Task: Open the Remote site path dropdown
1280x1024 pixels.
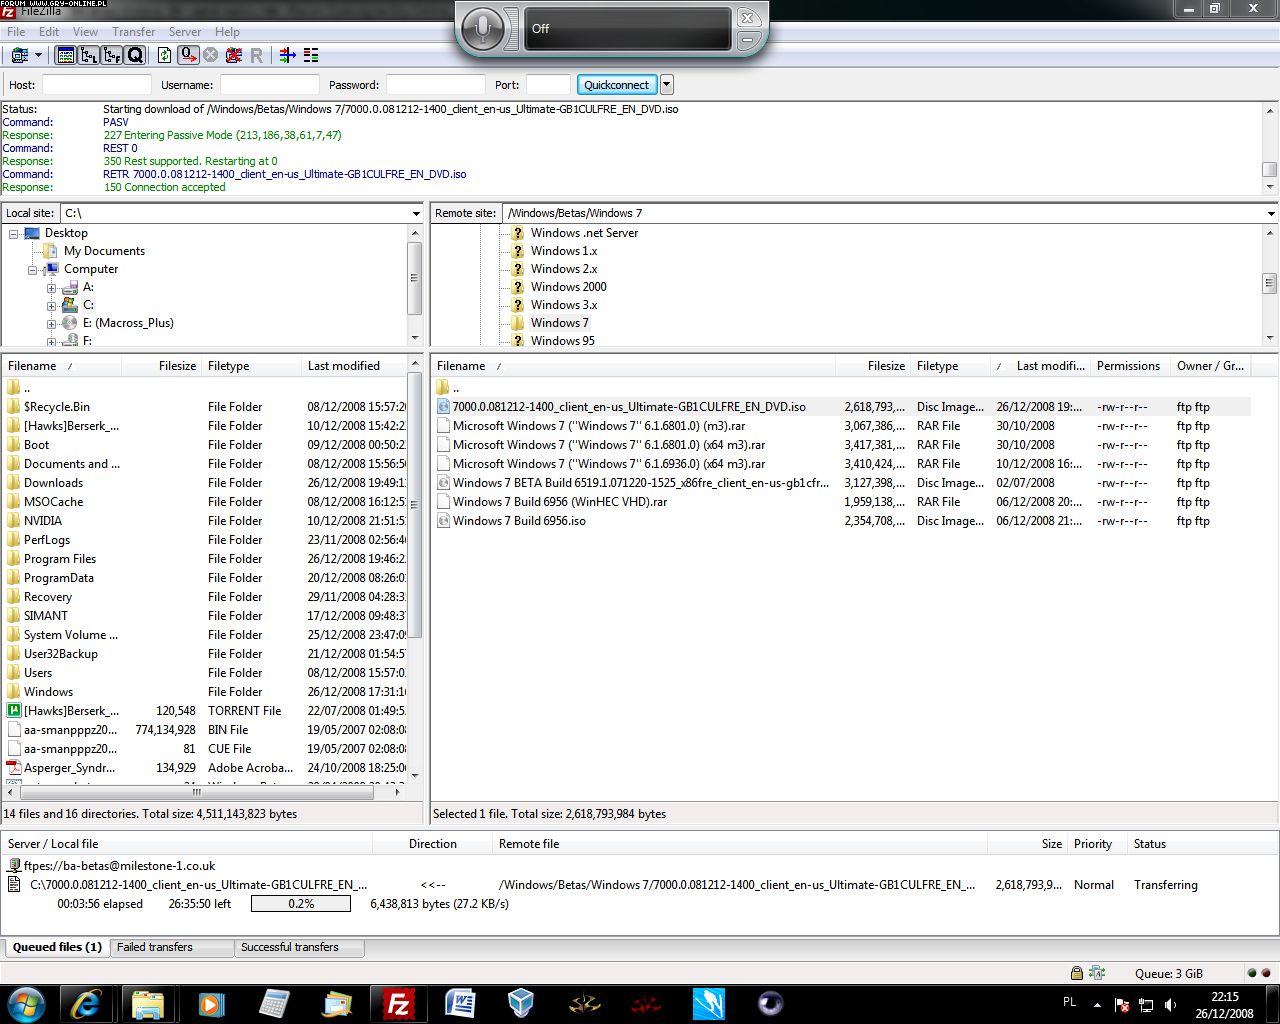Action: point(1271,213)
